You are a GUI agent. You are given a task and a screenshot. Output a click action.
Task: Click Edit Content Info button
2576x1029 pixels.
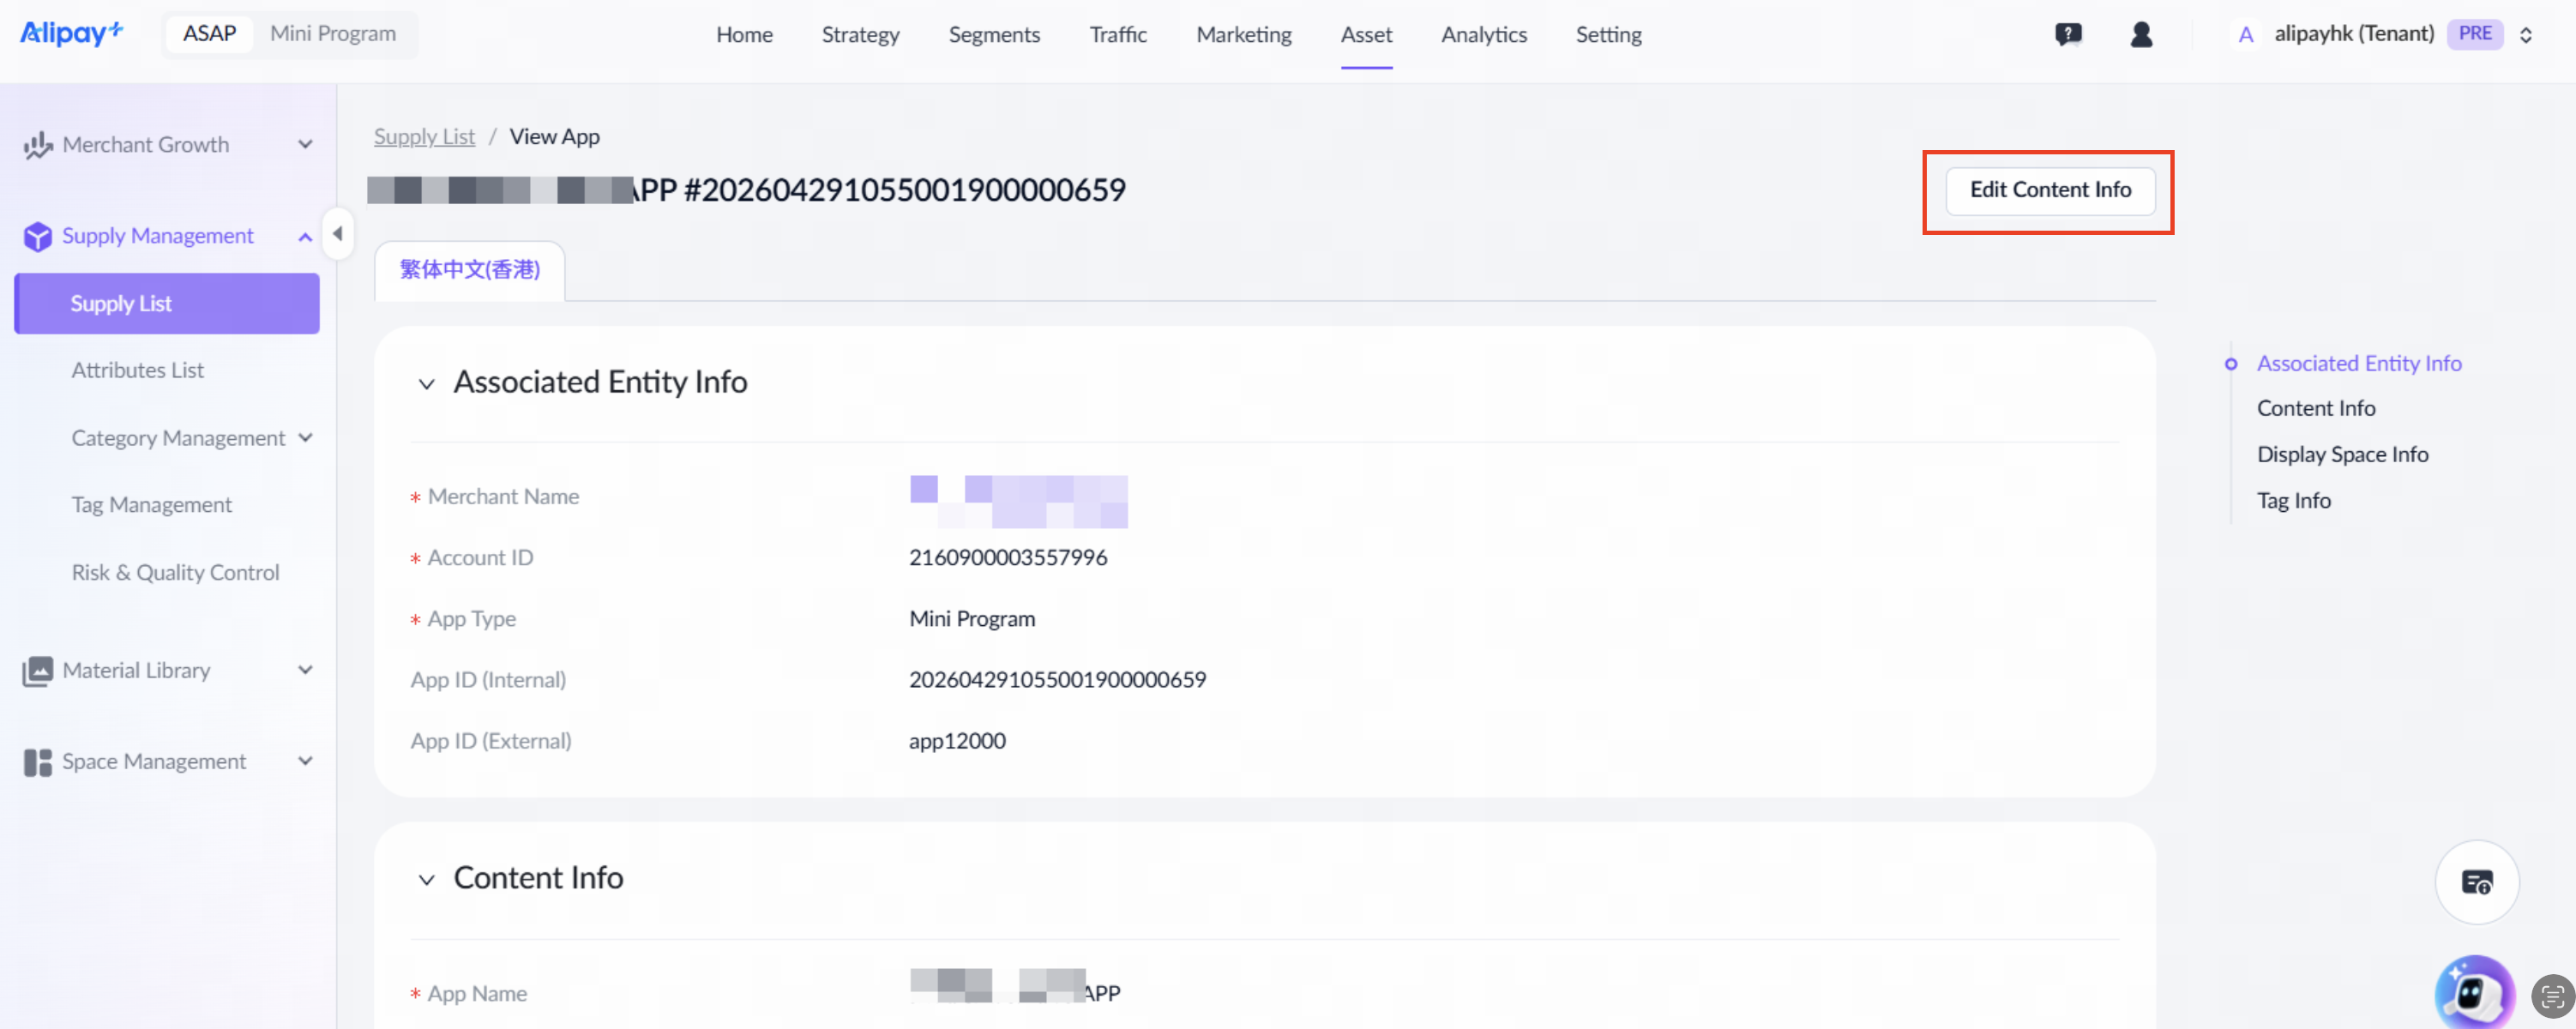(x=2050, y=190)
